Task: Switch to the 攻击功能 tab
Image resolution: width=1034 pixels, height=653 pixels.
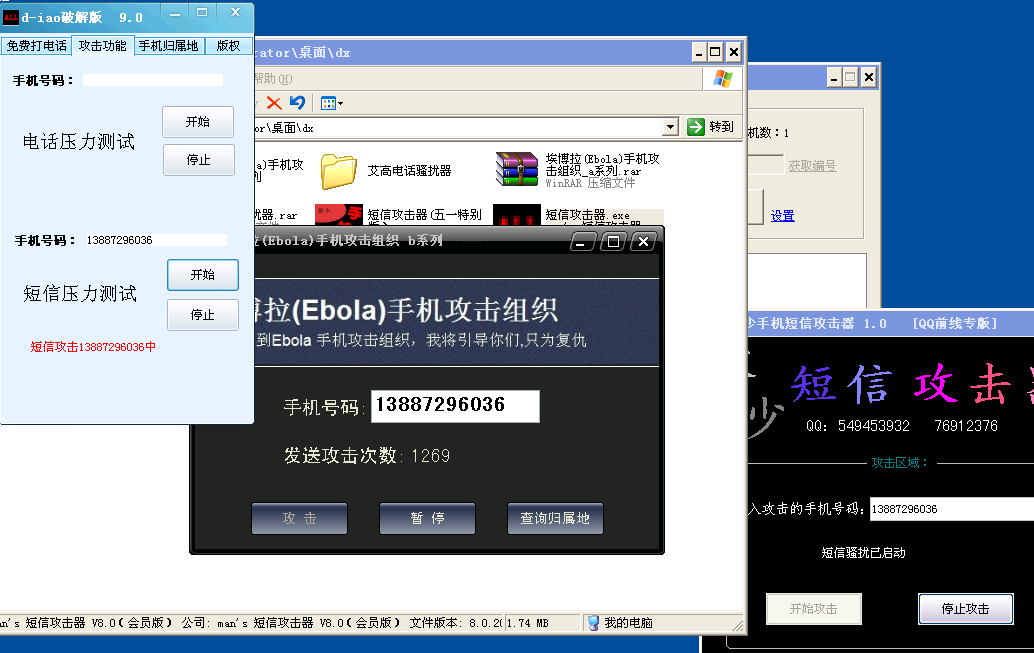Action: [x=102, y=46]
